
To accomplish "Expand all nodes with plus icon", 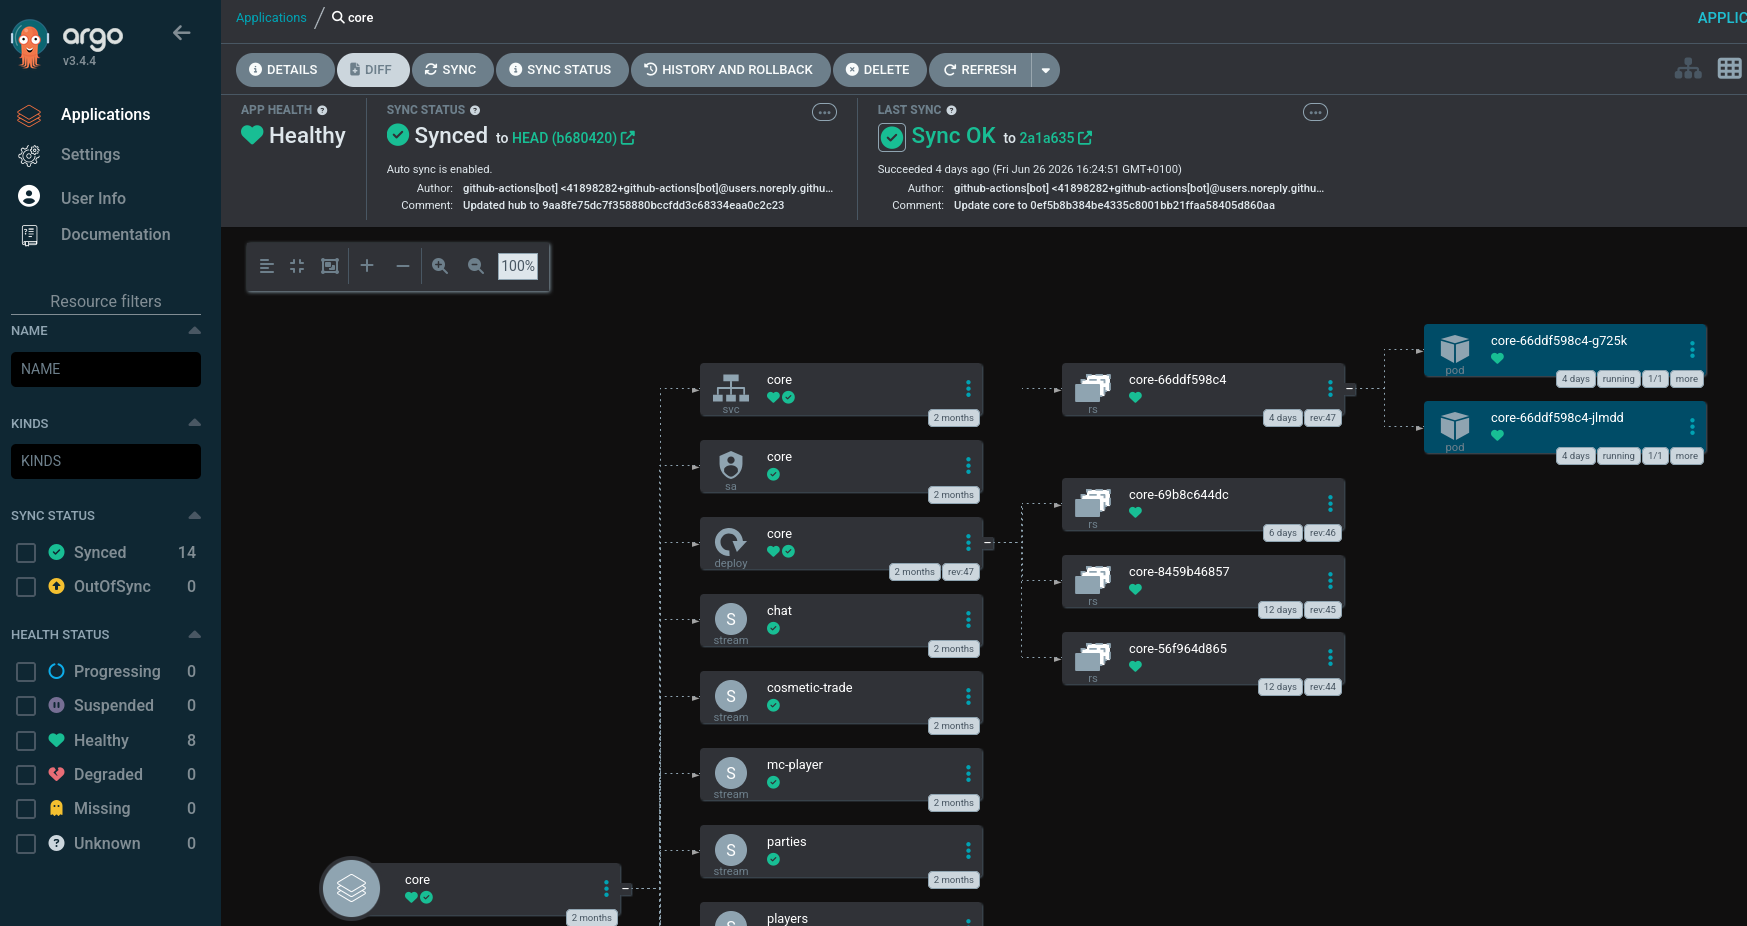I will pos(367,266).
